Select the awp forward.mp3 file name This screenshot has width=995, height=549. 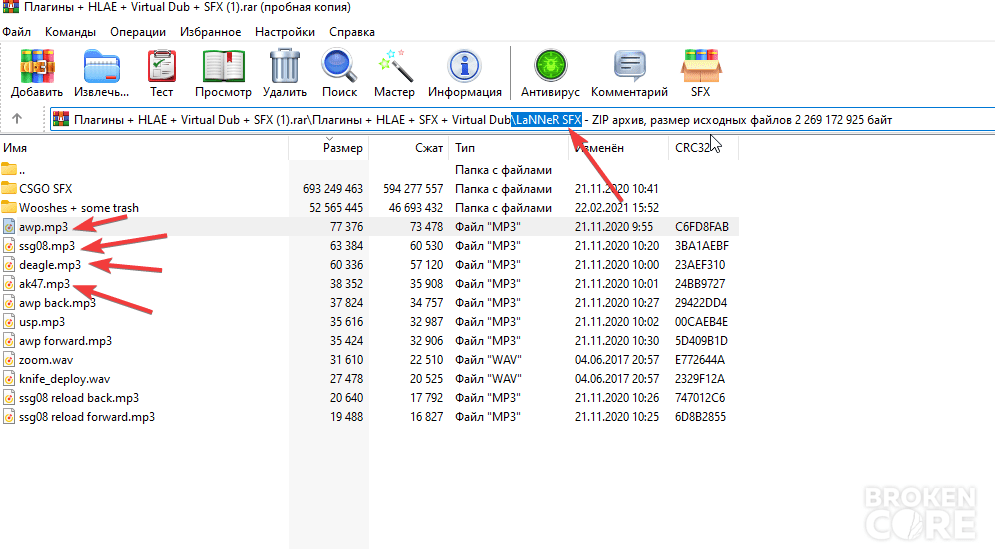(65, 341)
